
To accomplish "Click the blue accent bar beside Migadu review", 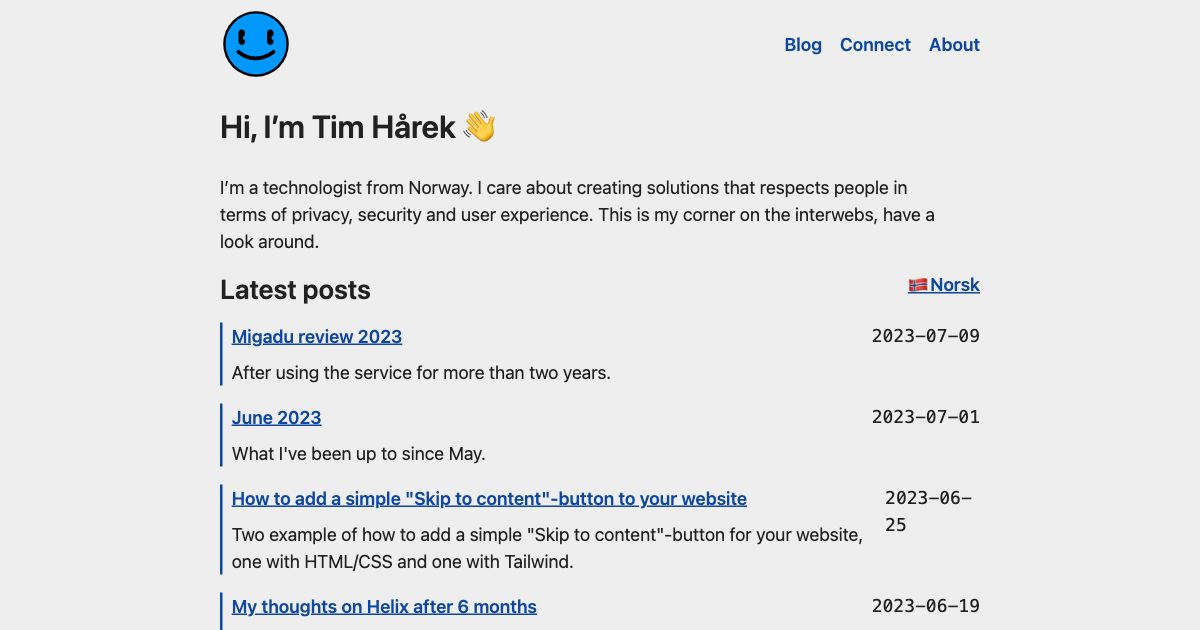I will coord(221,353).
